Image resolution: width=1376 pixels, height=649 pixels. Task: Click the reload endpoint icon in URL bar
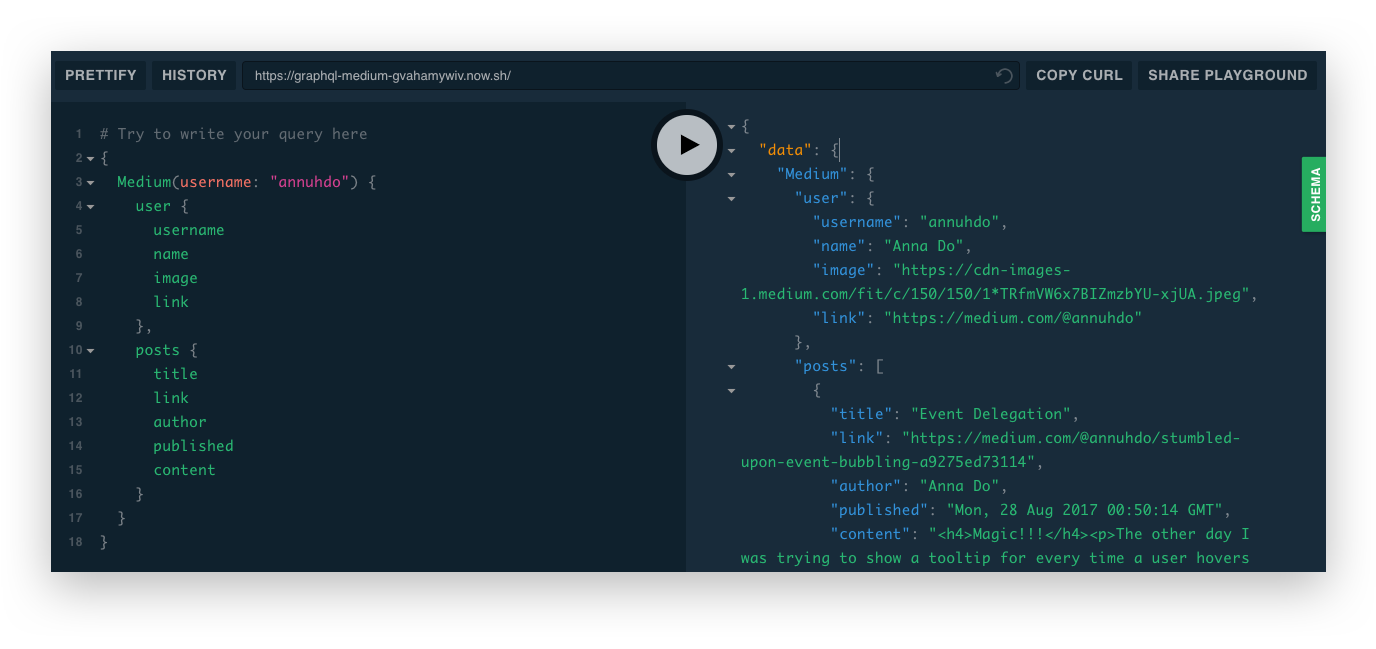tap(1004, 76)
